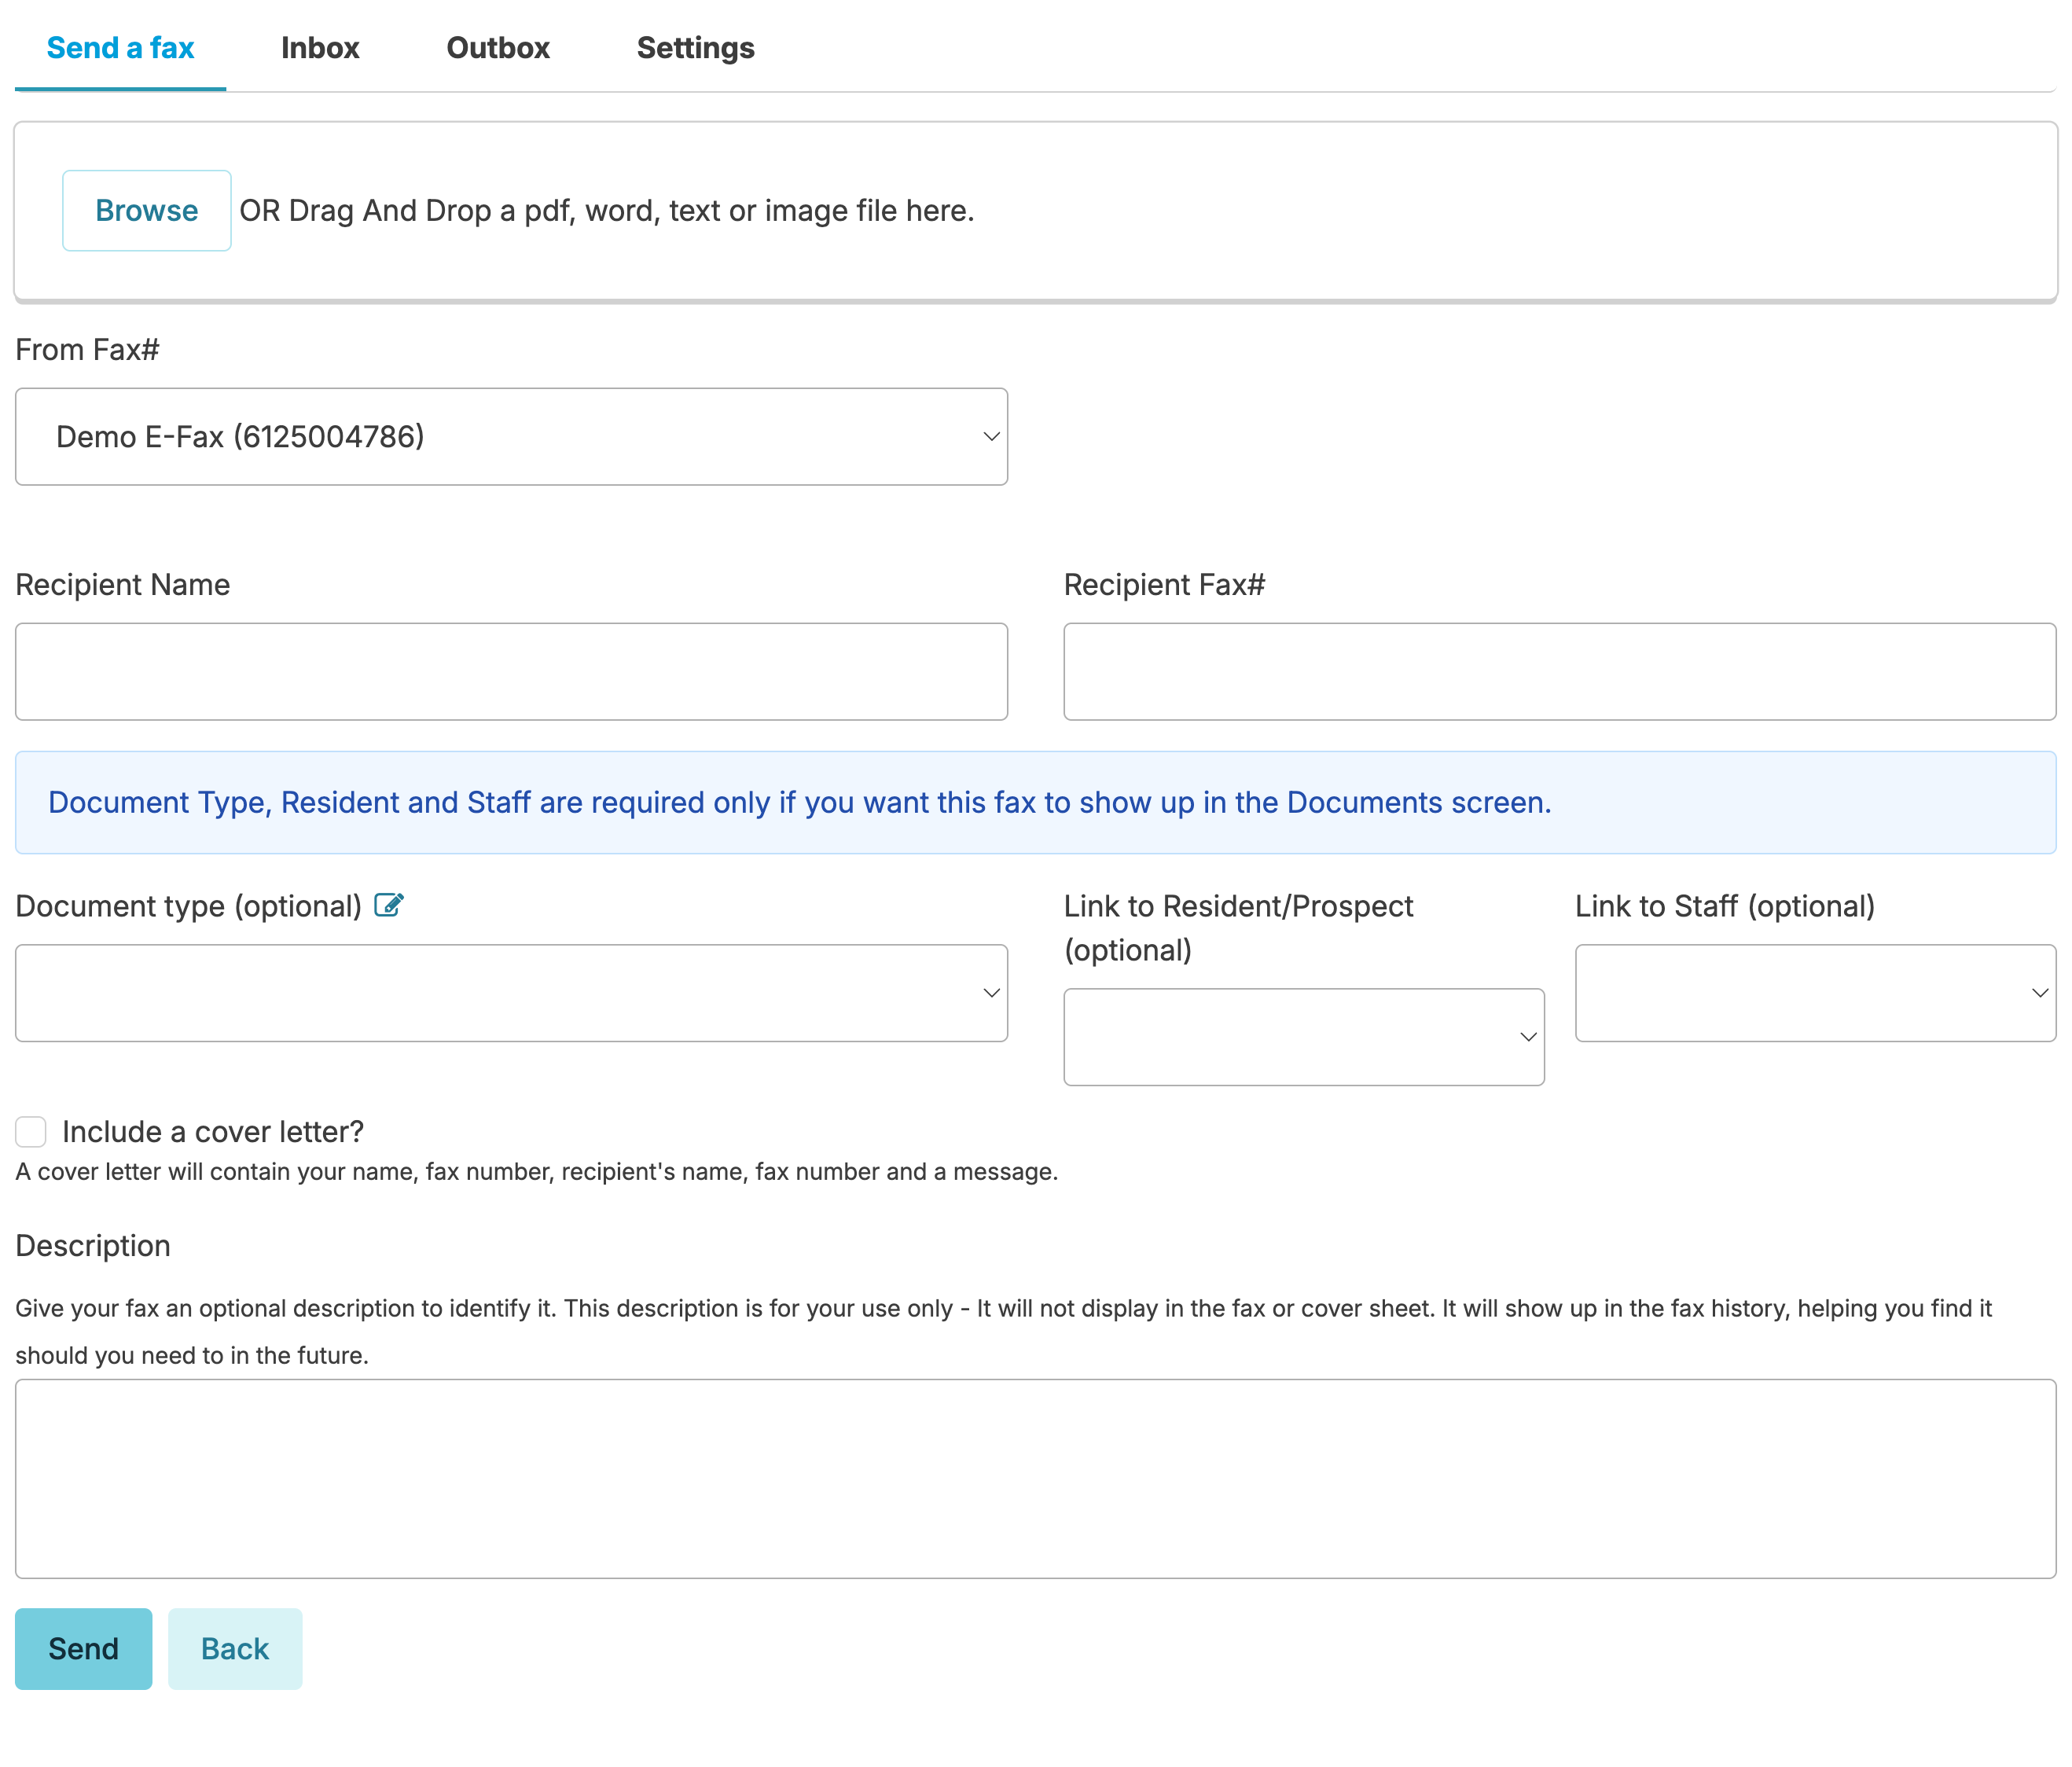Open the Link to Resident/Prospect dropdown
The width and height of the screenshot is (2072, 1767).
[1302, 1037]
